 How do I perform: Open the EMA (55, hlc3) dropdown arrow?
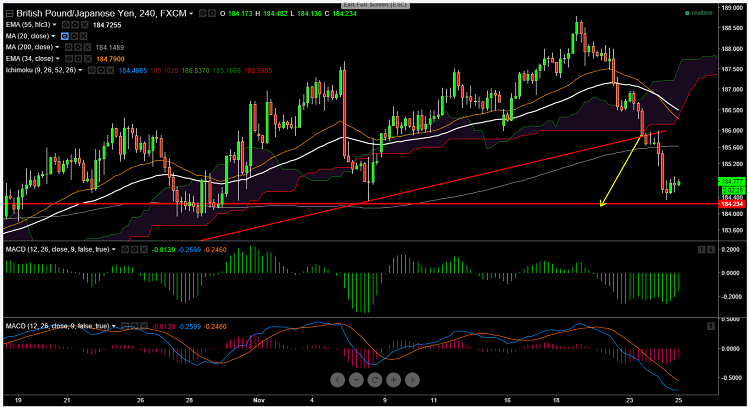coord(54,25)
